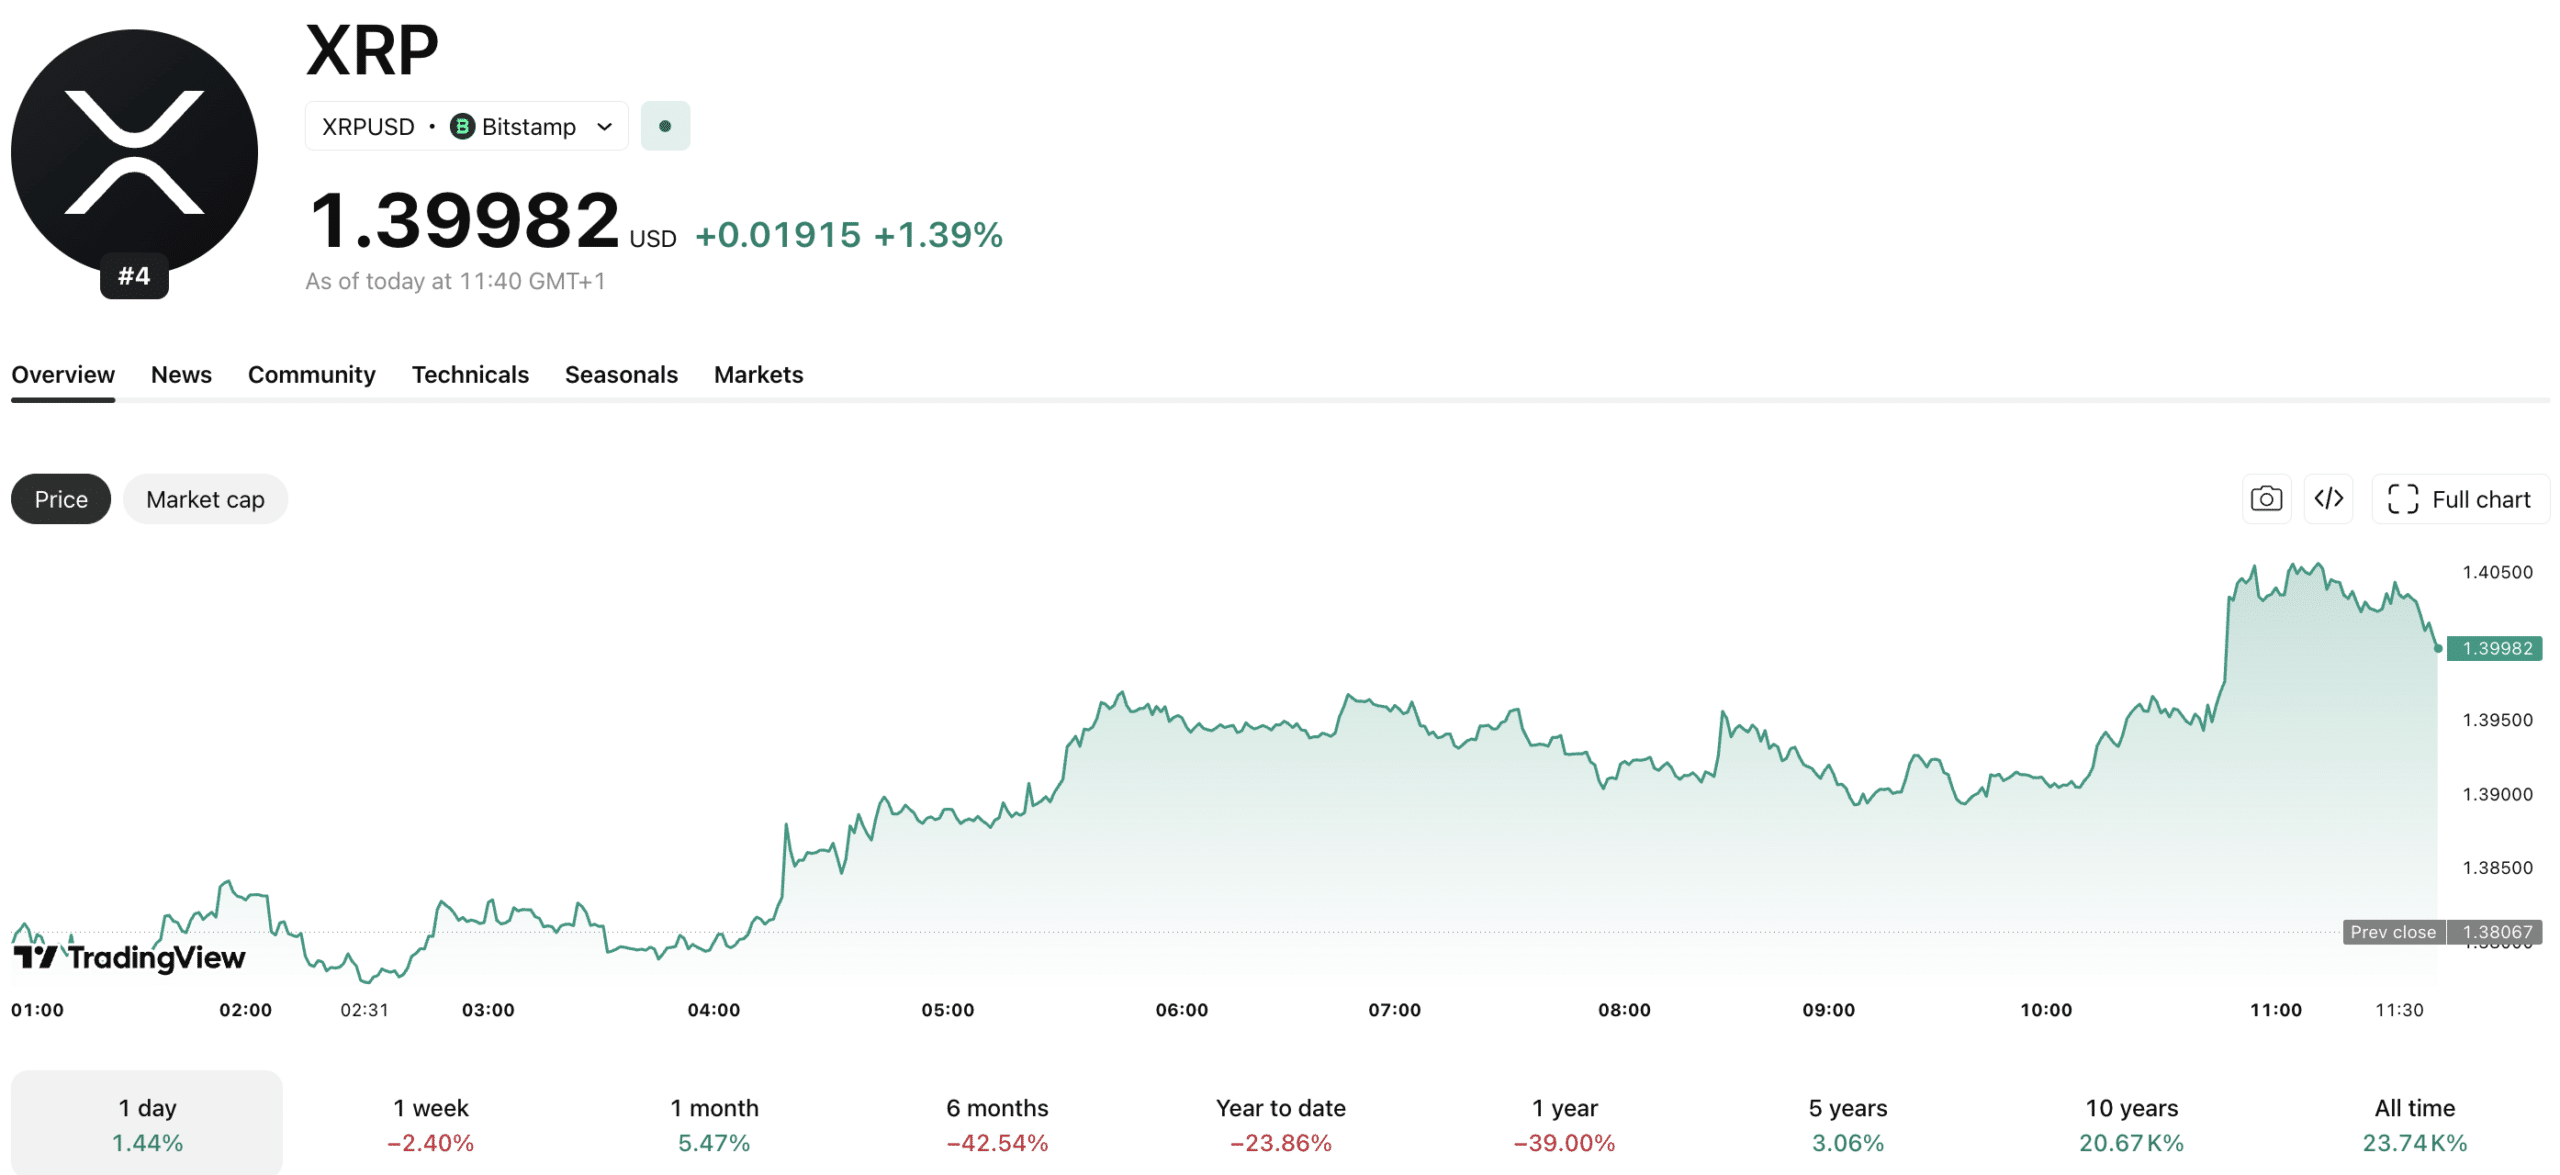2560x1175 pixels.
Task: Click the green market status dot
Action: tap(665, 125)
